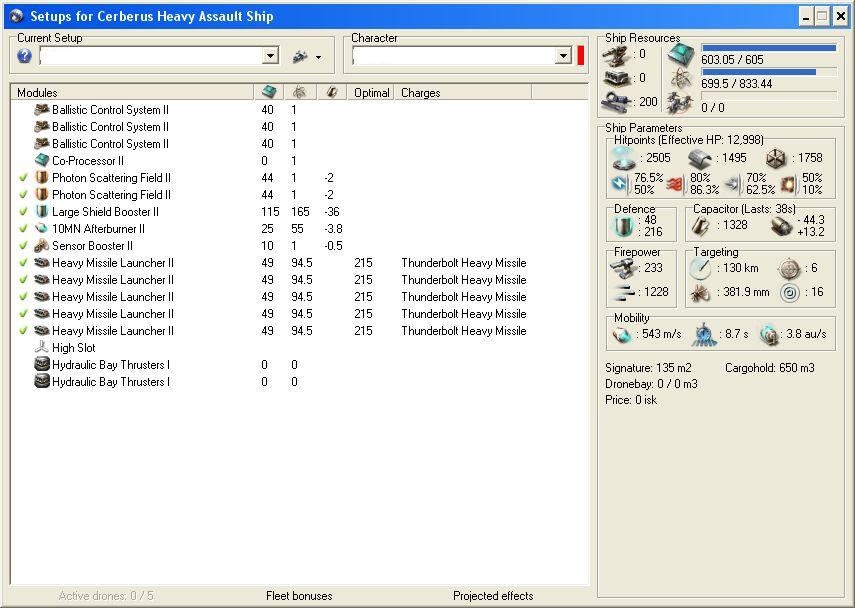Image resolution: width=855 pixels, height=608 pixels.
Task: Click the powergrid usage progress bar
Action: [769, 72]
